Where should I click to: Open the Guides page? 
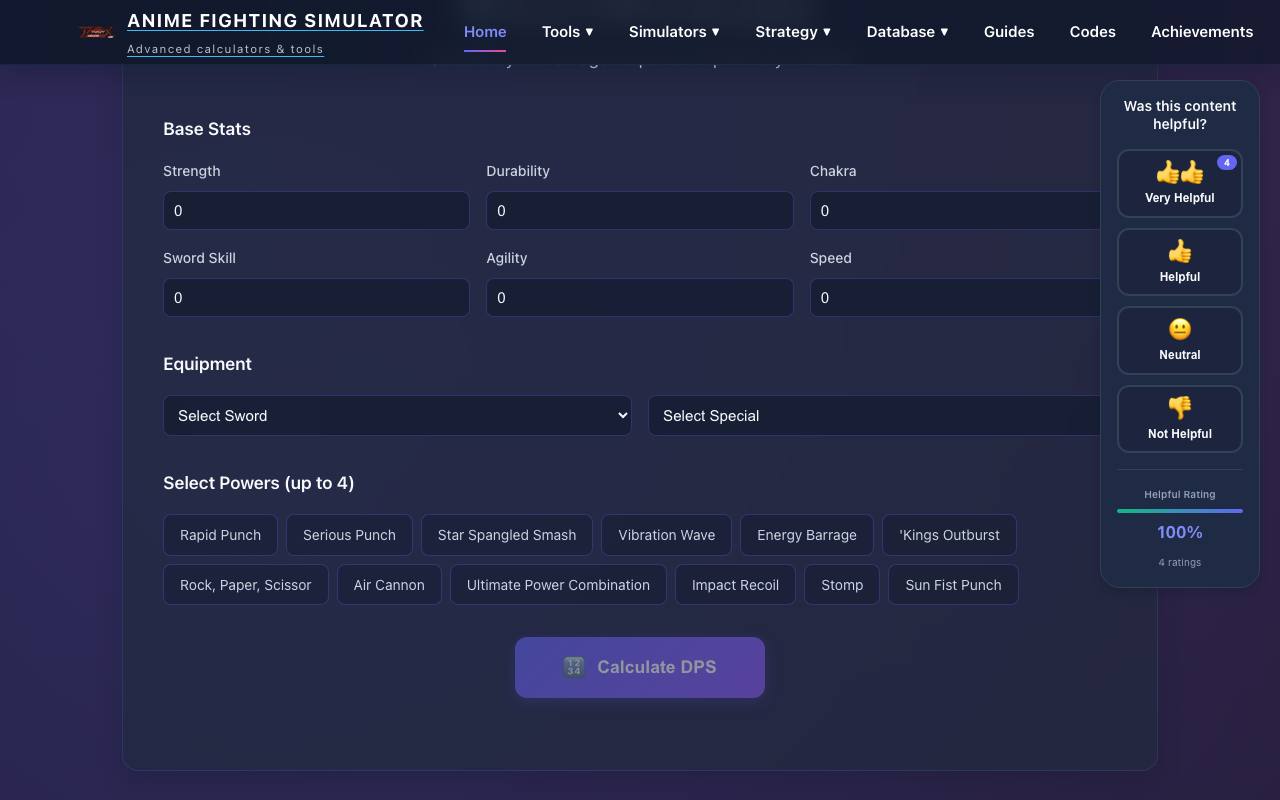coord(1009,32)
